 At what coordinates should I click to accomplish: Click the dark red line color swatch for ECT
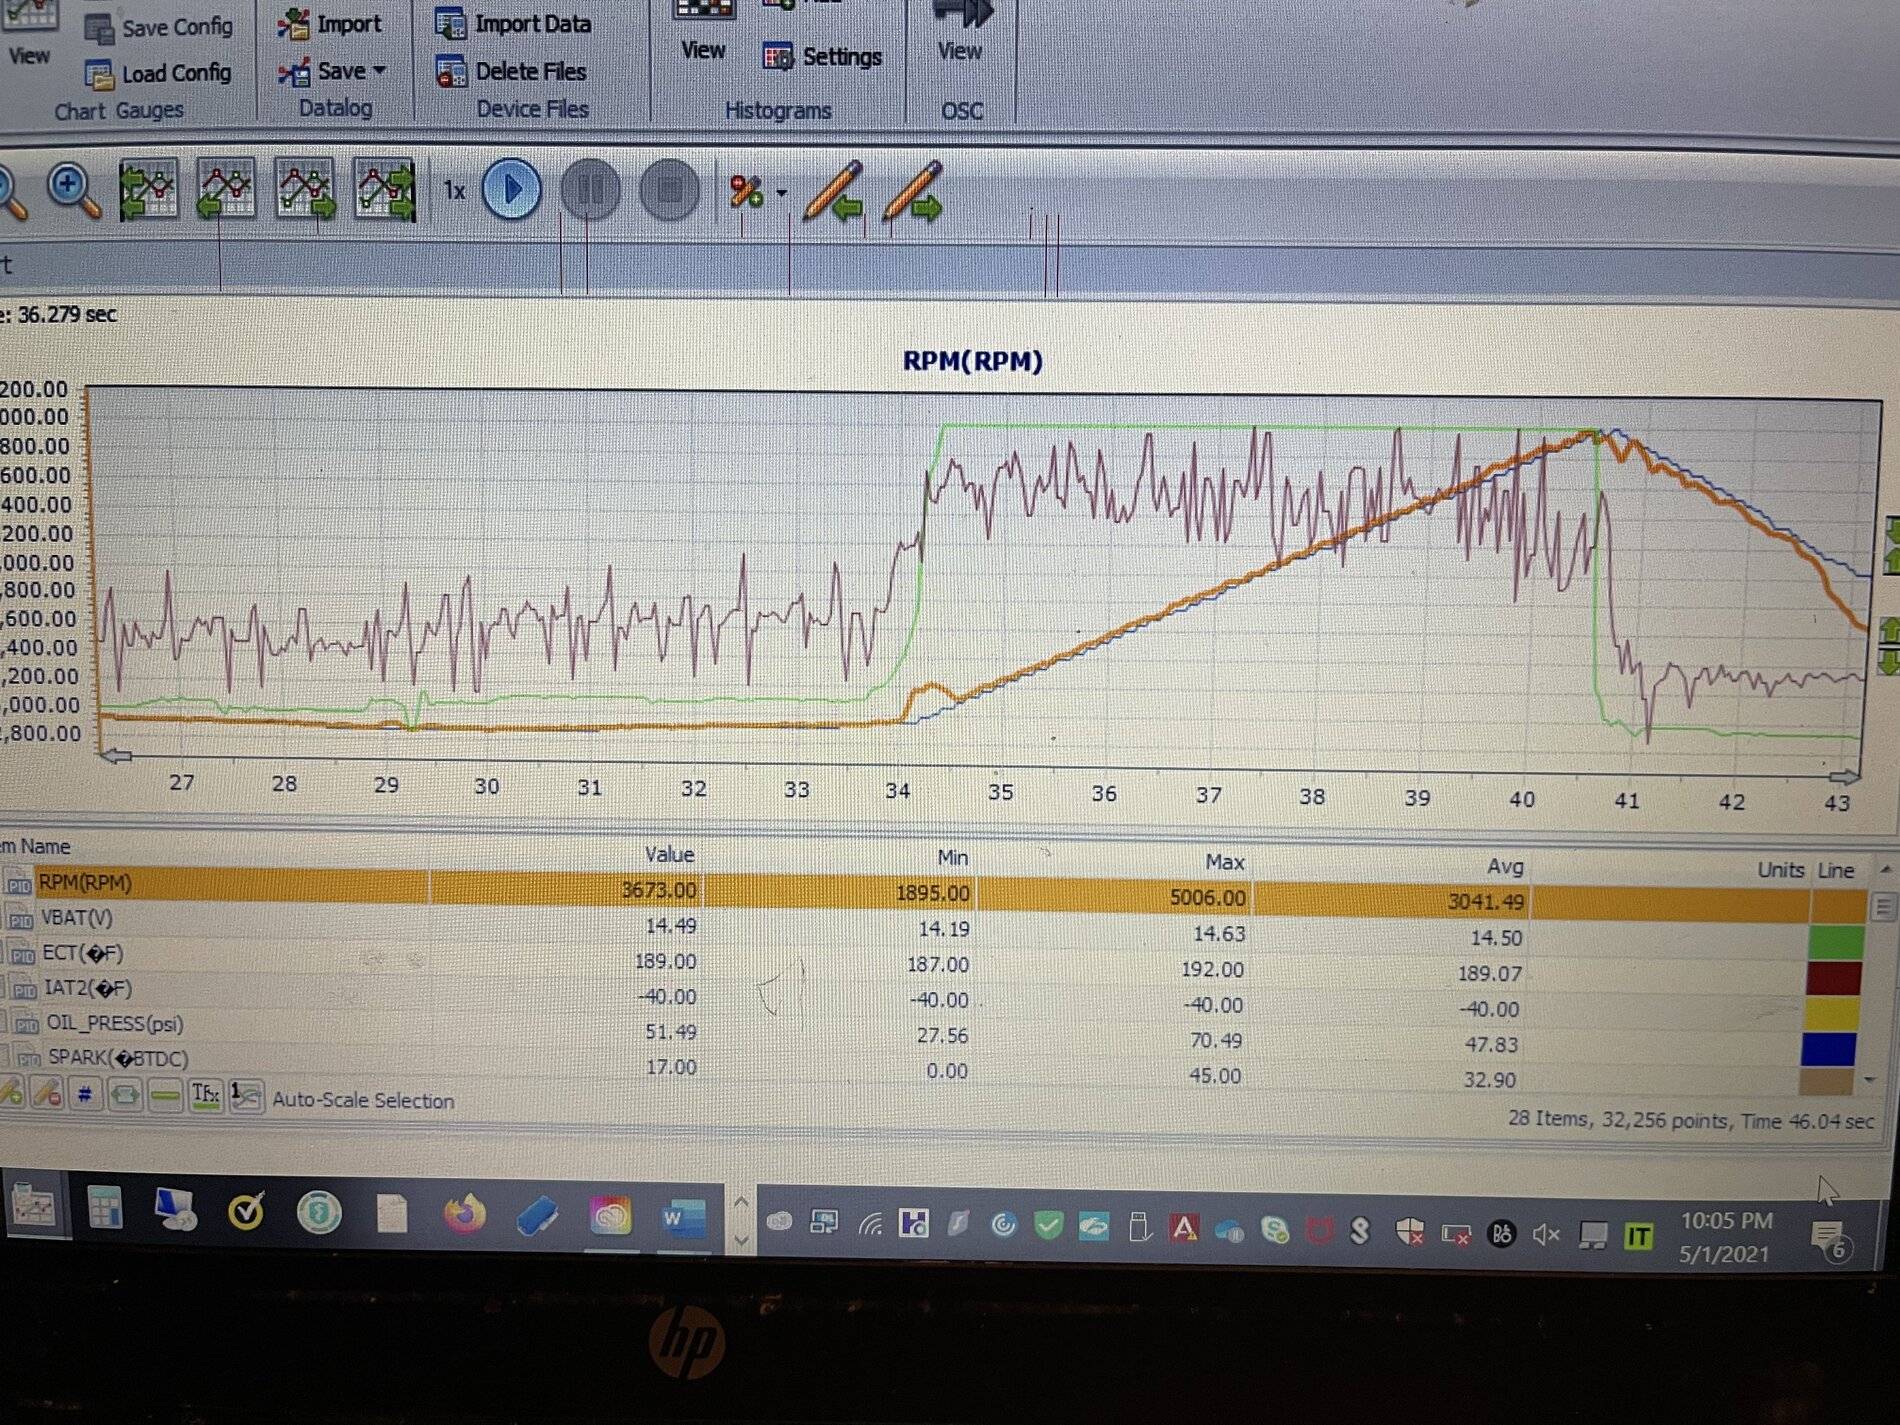(x=1833, y=977)
